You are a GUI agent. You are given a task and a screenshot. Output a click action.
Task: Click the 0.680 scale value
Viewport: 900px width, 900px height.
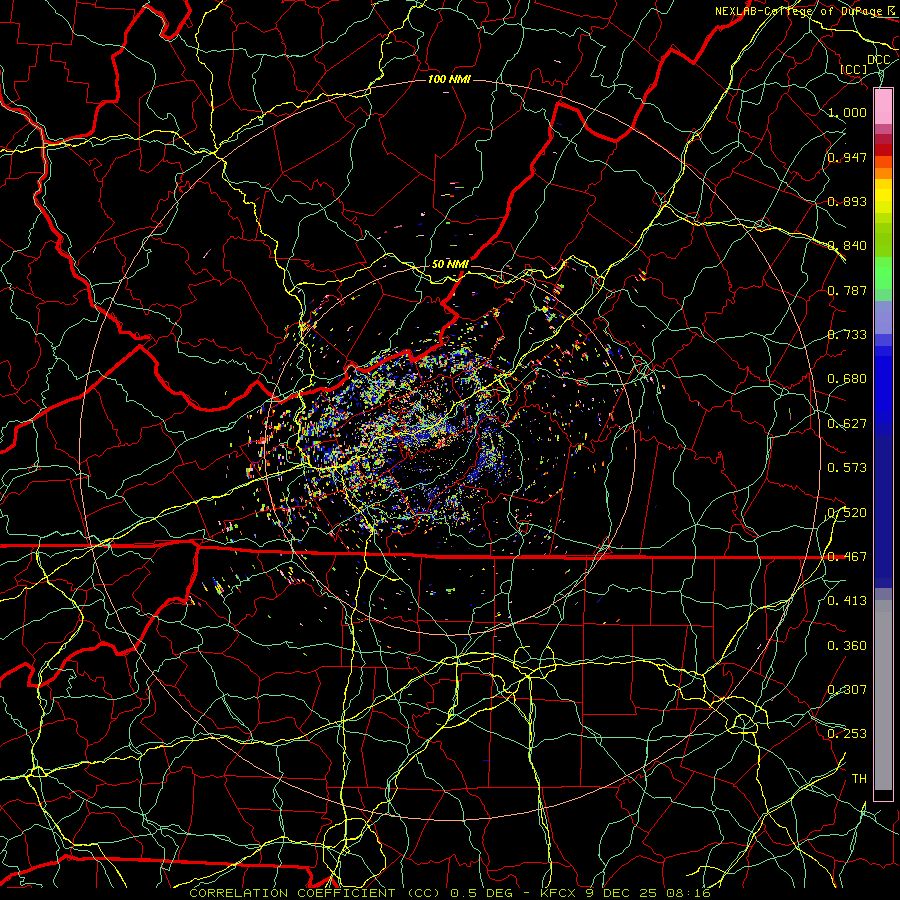click(847, 379)
